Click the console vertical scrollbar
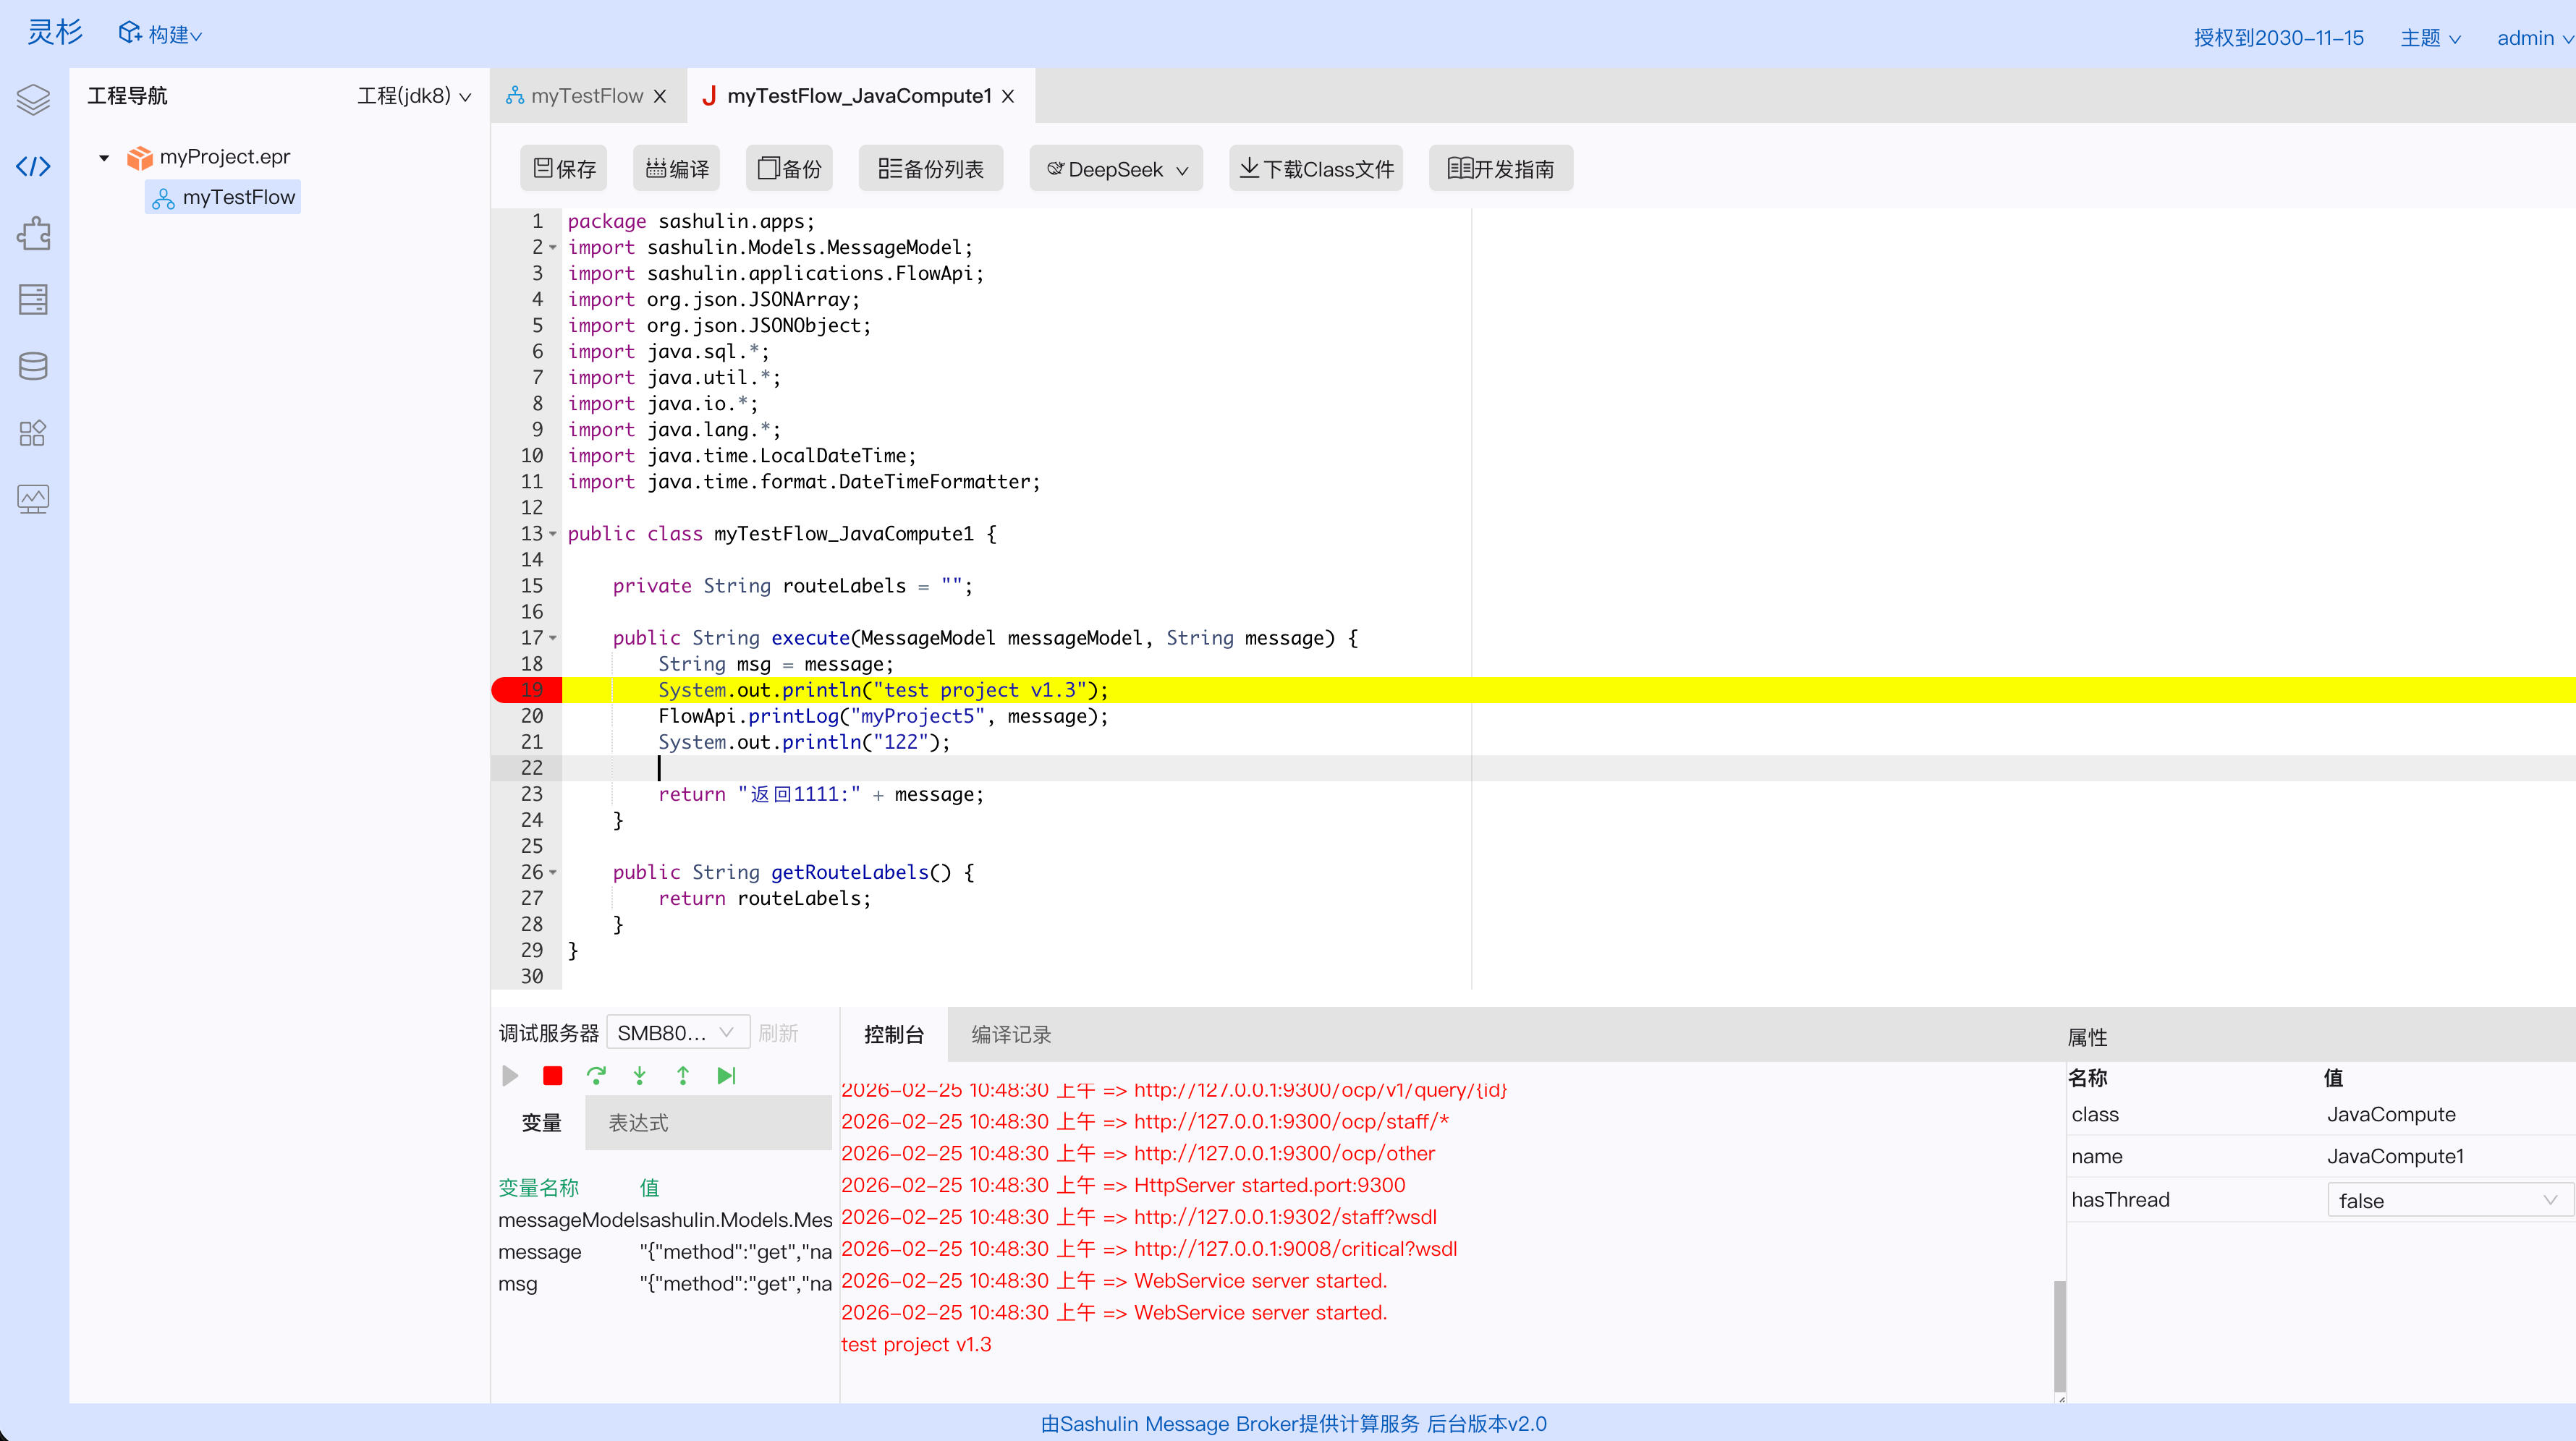The height and width of the screenshot is (1441, 2576). point(2059,1335)
